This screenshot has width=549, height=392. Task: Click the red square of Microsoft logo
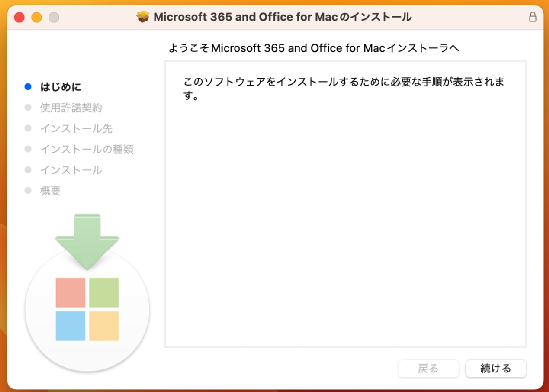coord(70,293)
